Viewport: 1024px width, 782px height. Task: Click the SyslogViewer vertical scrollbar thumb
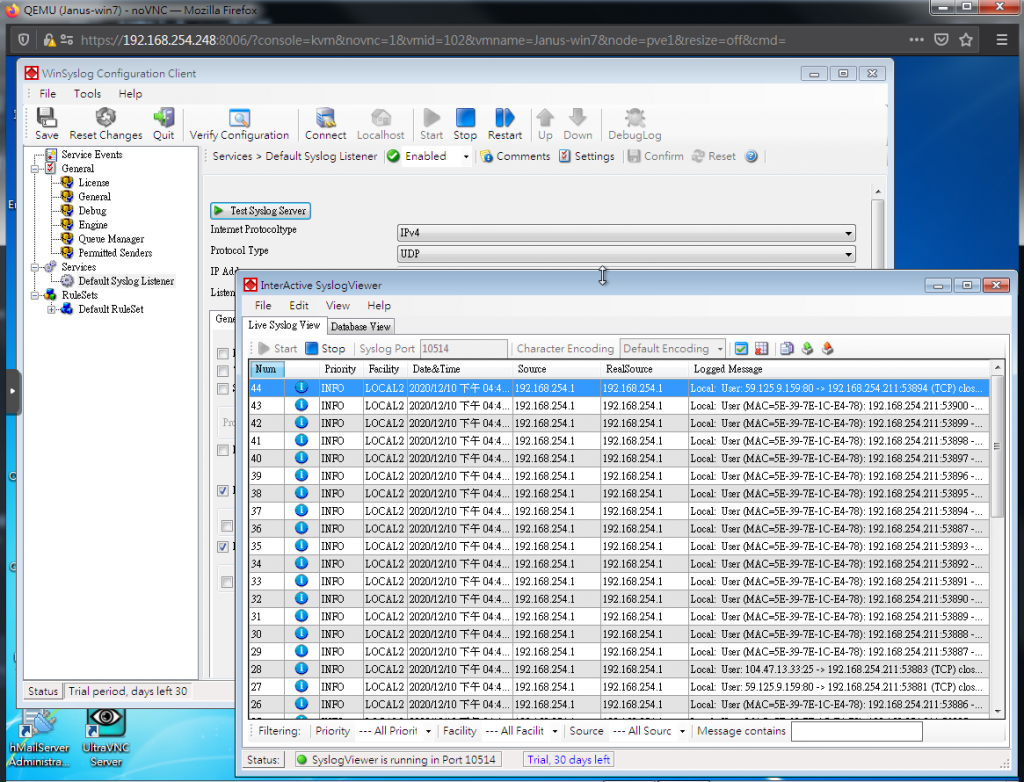[x=997, y=446]
